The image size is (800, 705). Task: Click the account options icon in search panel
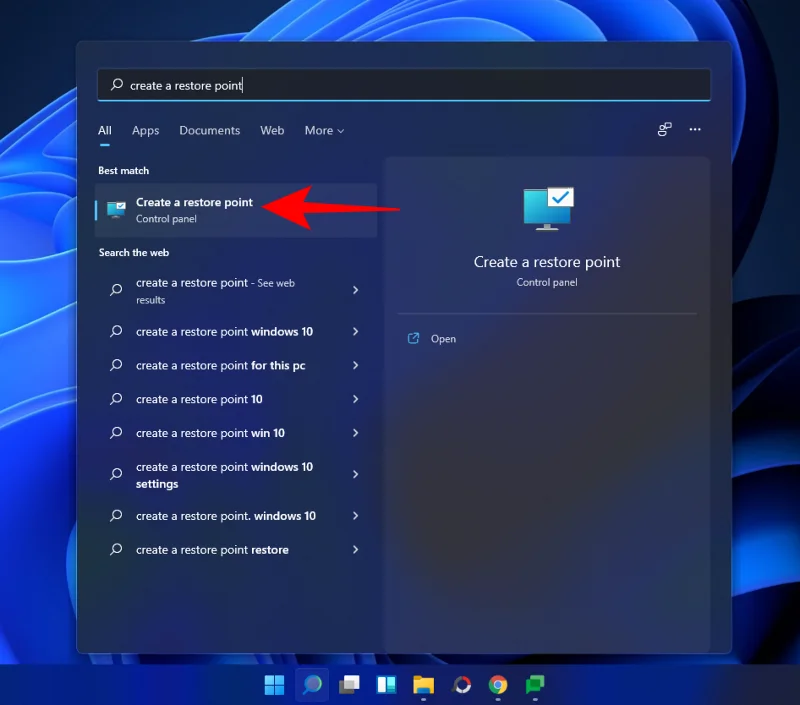click(x=664, y=130)
